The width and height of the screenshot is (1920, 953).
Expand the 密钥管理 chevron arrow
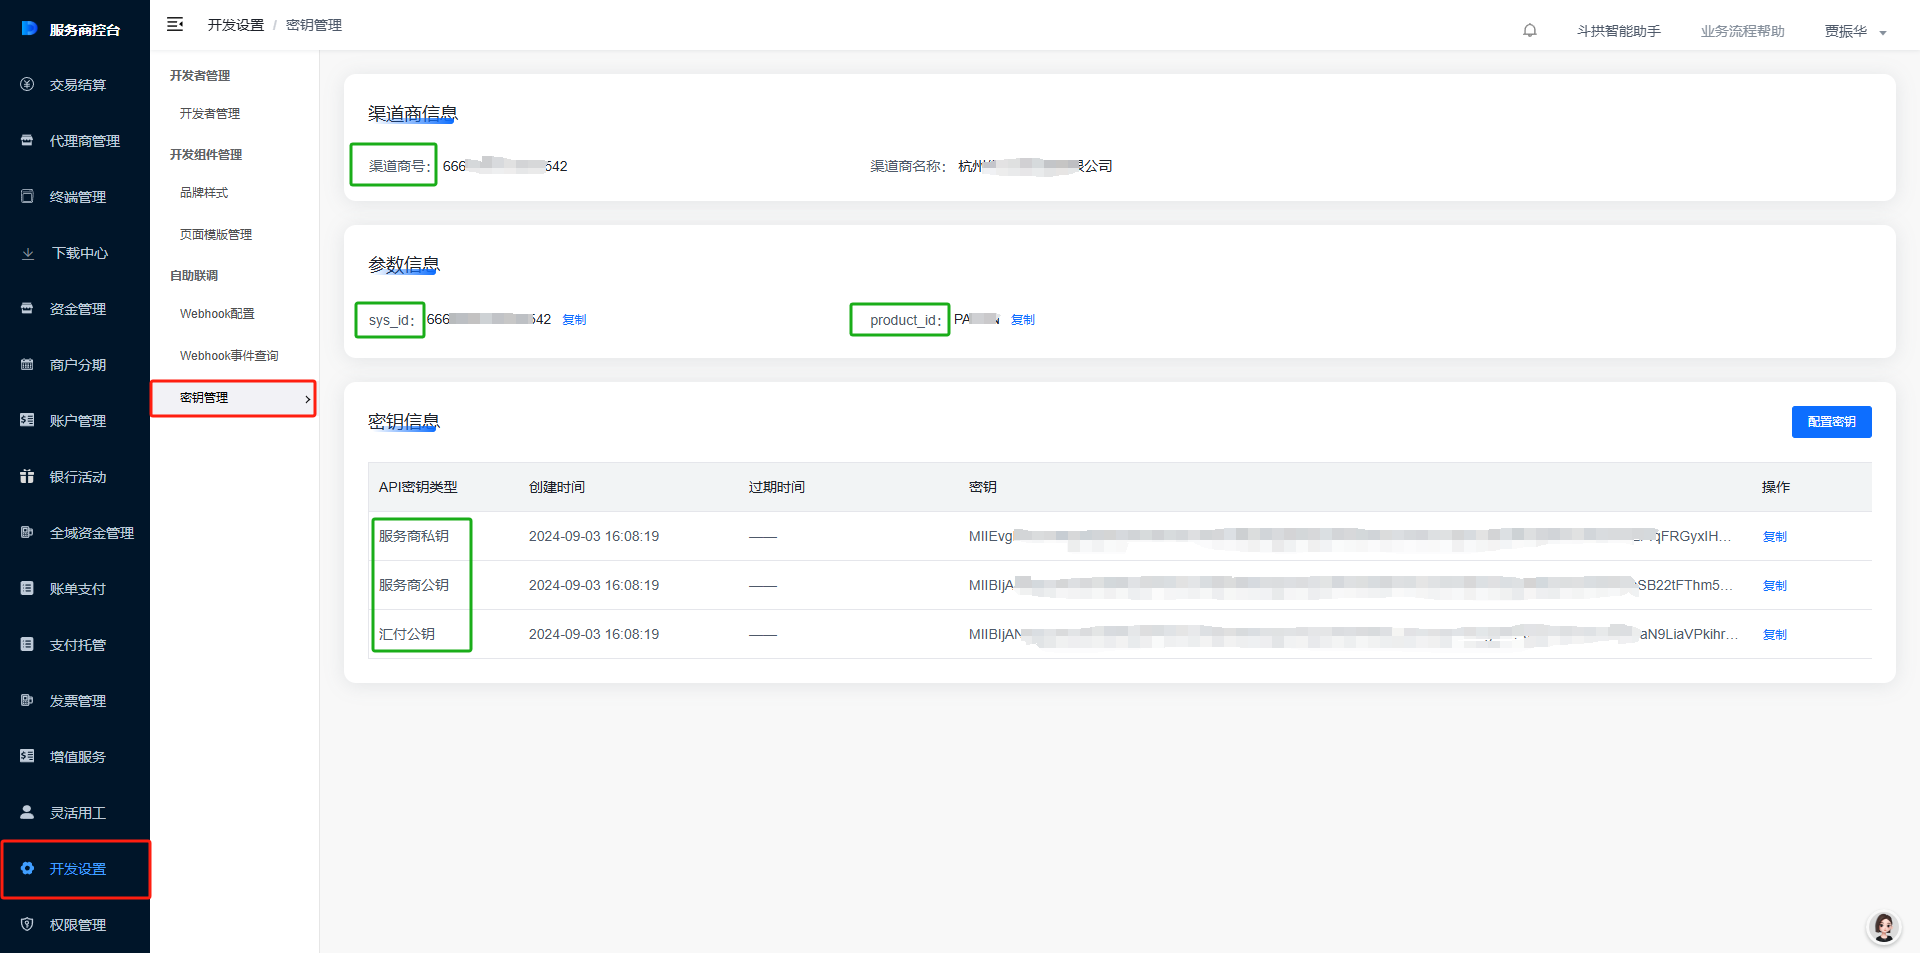coord(307,399)
